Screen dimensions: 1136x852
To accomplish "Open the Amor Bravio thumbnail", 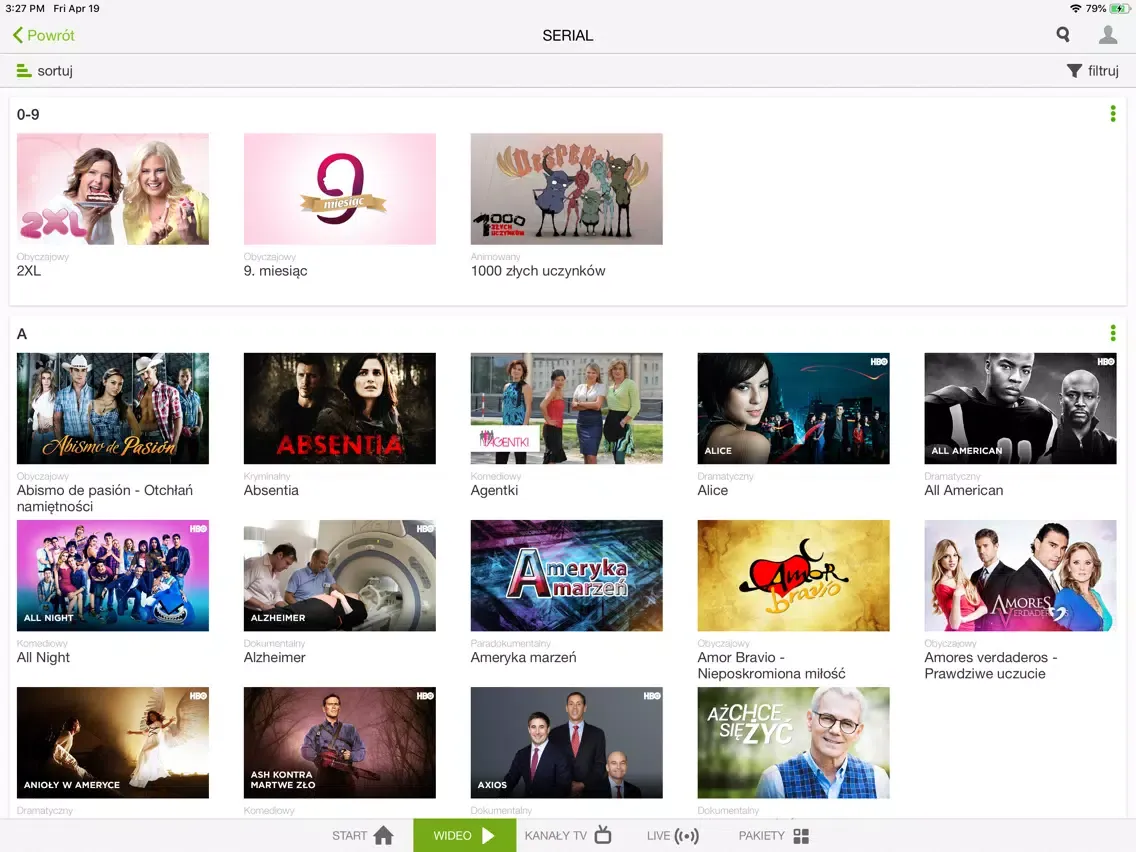I will point(793,575).
